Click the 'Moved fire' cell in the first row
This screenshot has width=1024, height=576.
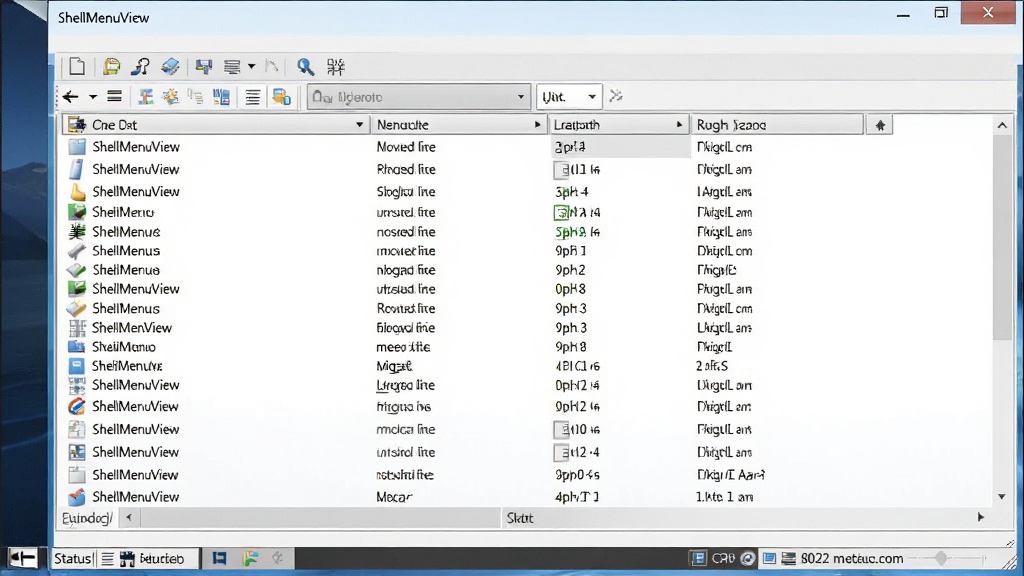(x=406, y=147)
